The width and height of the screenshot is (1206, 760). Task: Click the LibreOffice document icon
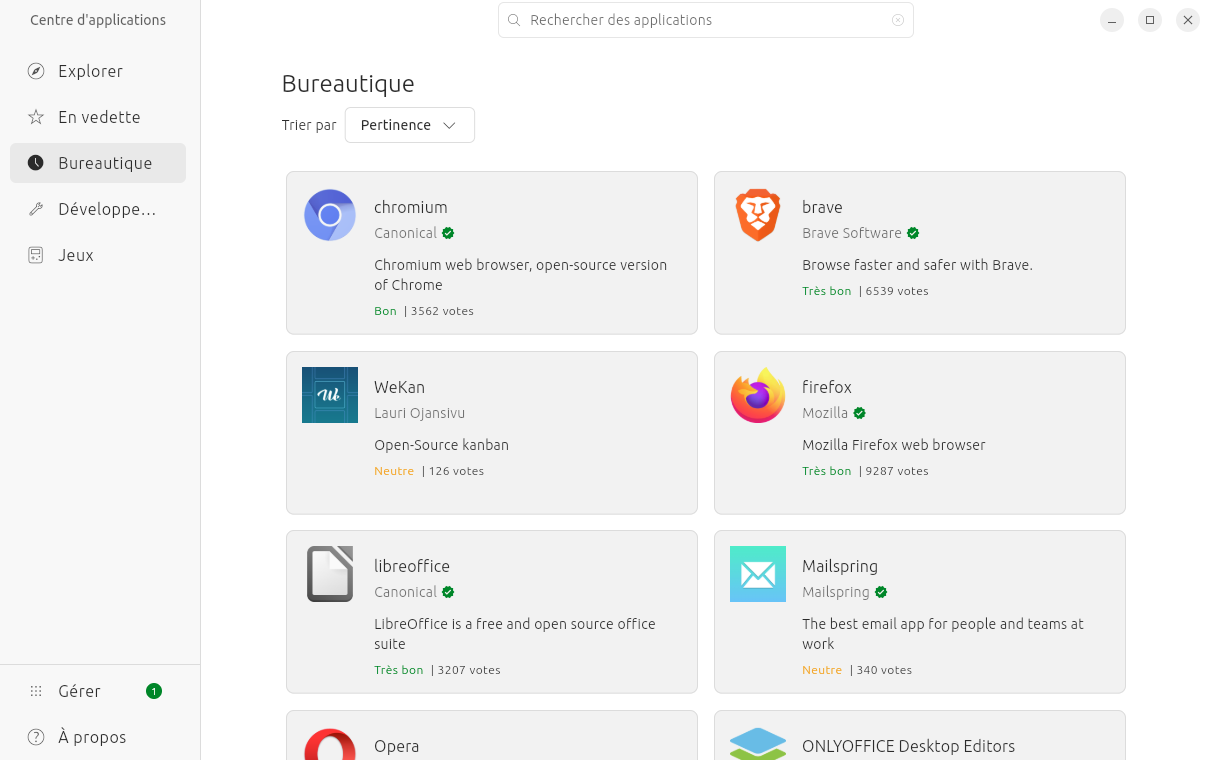tap(330, 574)
